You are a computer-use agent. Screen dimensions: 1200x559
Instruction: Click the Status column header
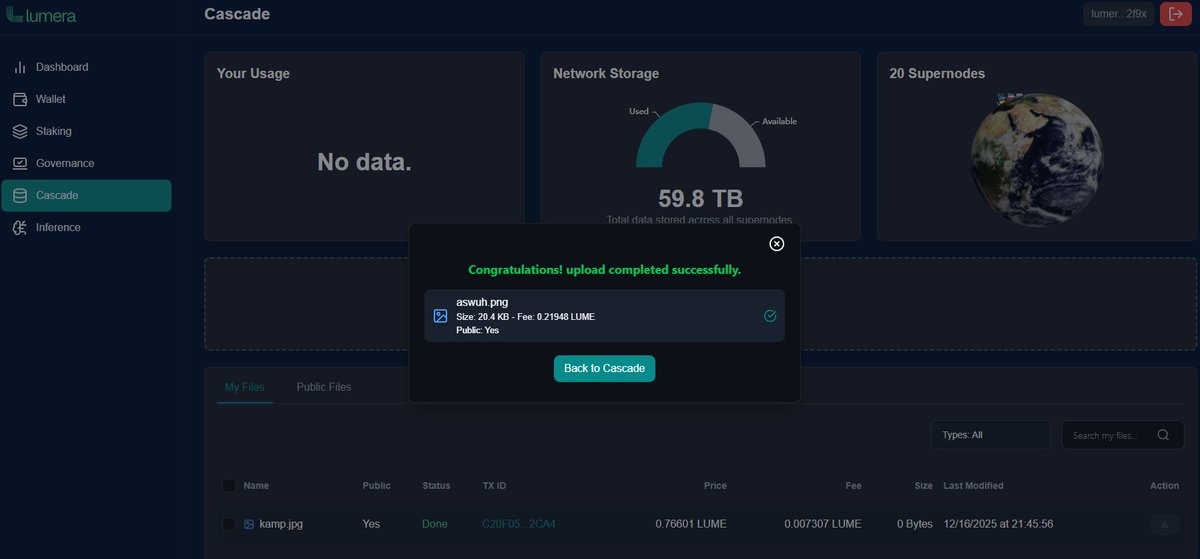(x=437, y=486)
